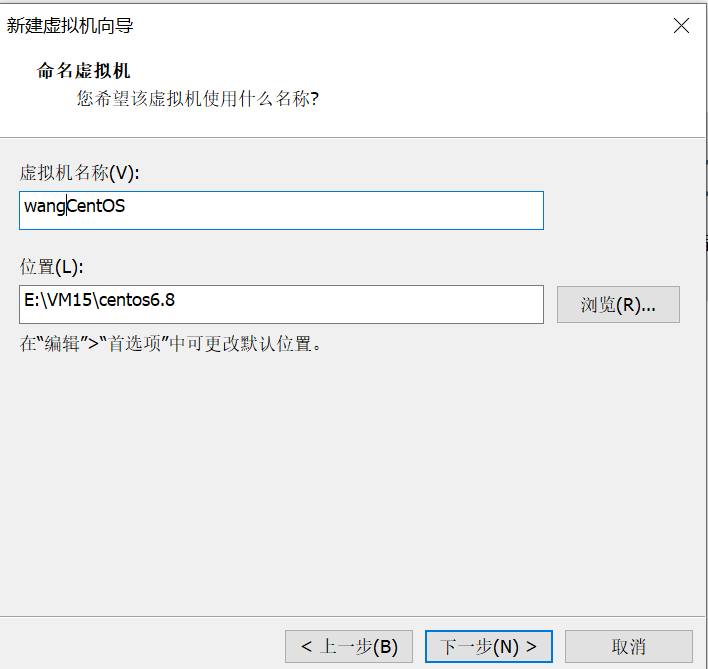Click the 虚拟机名称(V): label

pos(79,173)
